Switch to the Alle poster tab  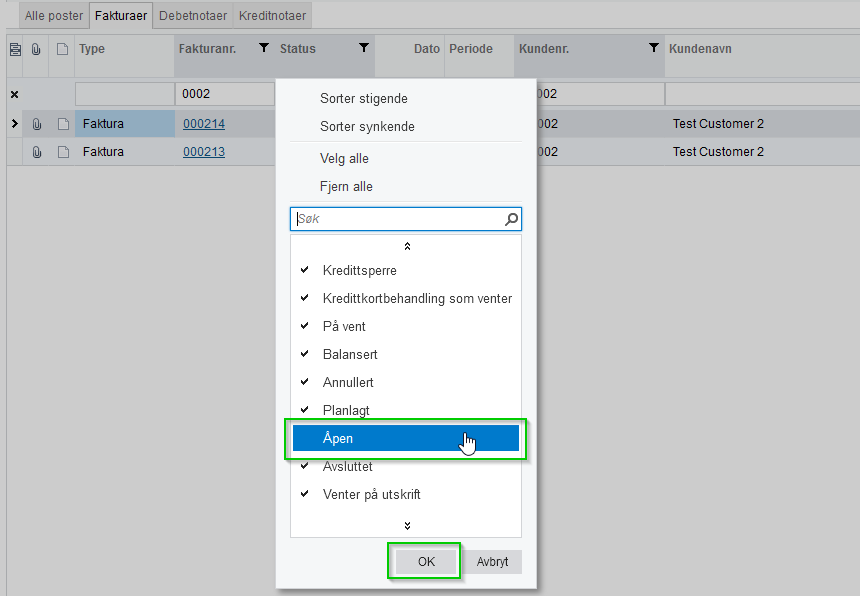click(54, 15)
